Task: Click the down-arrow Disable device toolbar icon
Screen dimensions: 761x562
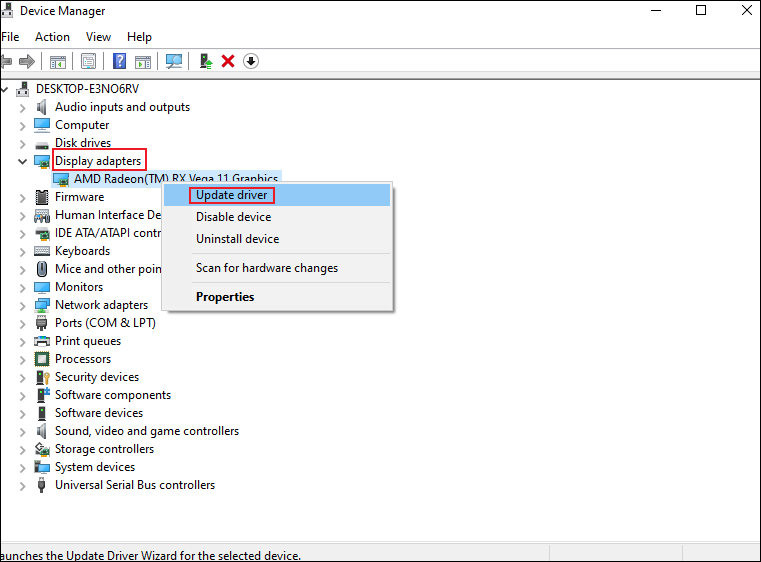Action: pyautogui.click(x=251, y=61)
